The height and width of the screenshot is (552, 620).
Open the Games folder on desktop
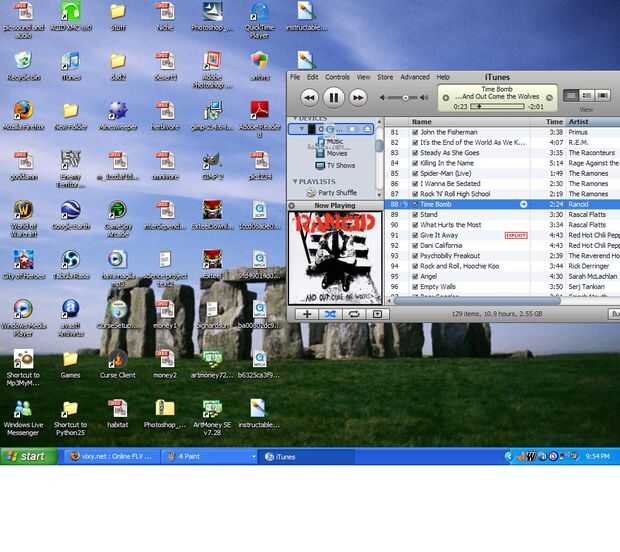70,364
